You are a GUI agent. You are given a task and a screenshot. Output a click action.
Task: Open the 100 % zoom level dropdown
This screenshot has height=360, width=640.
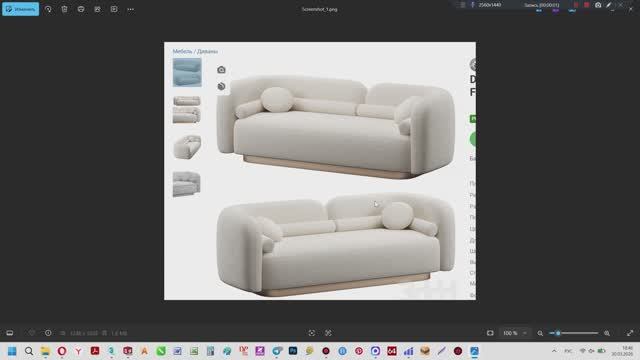[515, 333]
